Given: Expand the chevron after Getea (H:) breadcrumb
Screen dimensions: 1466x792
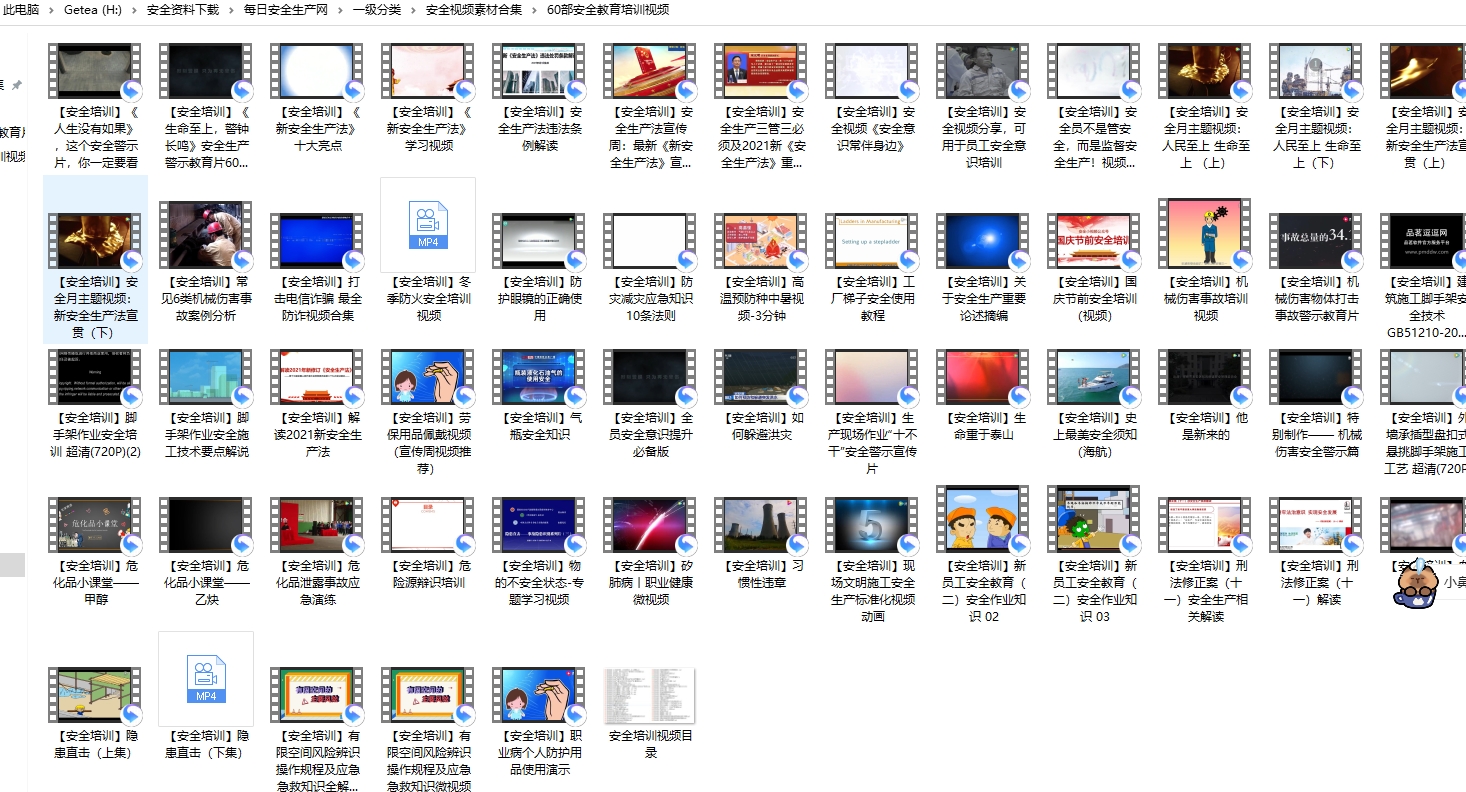Looking at the screenshot, I should (134, 10).
